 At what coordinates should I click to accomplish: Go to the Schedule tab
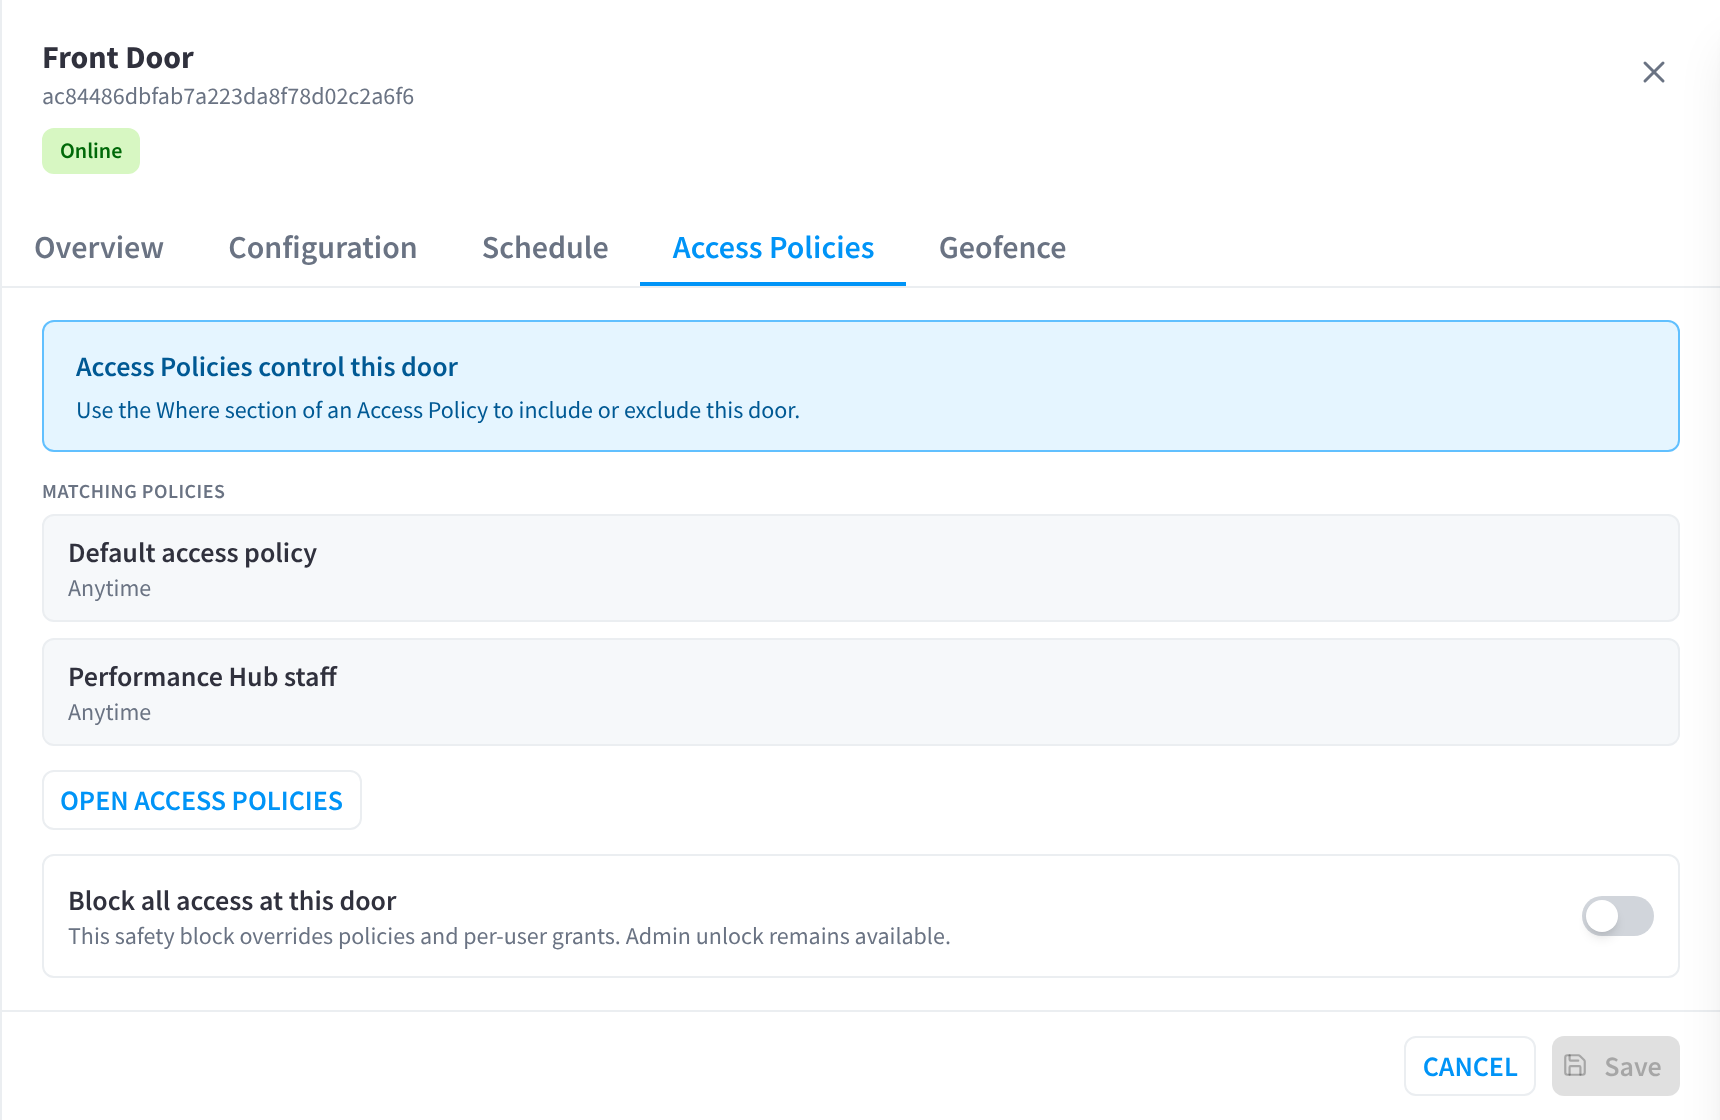point(545,248)
